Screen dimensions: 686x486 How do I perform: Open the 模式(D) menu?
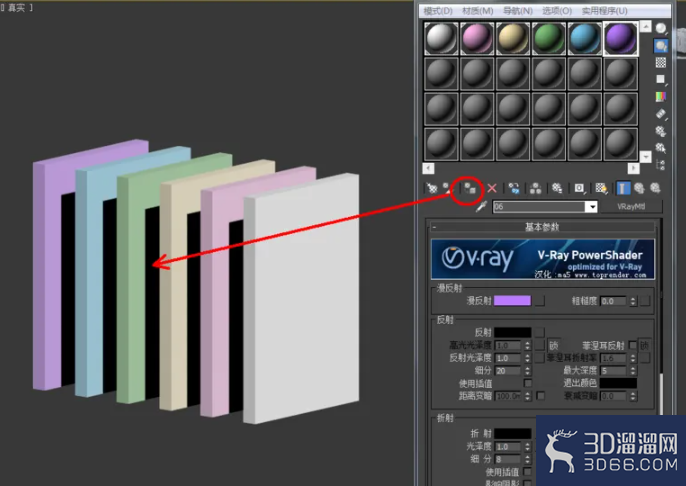(x=438, y=11)
